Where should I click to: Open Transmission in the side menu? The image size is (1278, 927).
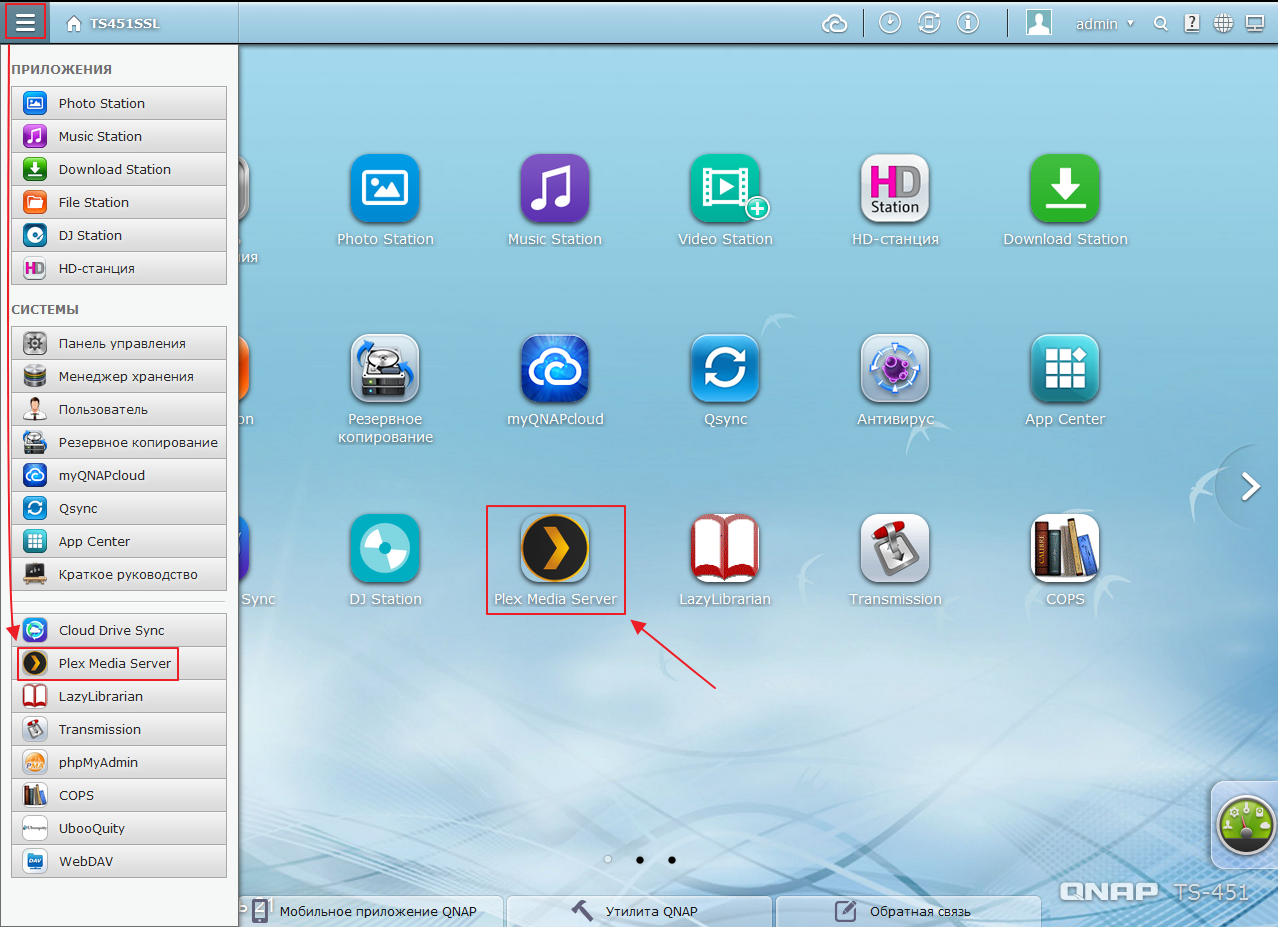pos(119,729)
